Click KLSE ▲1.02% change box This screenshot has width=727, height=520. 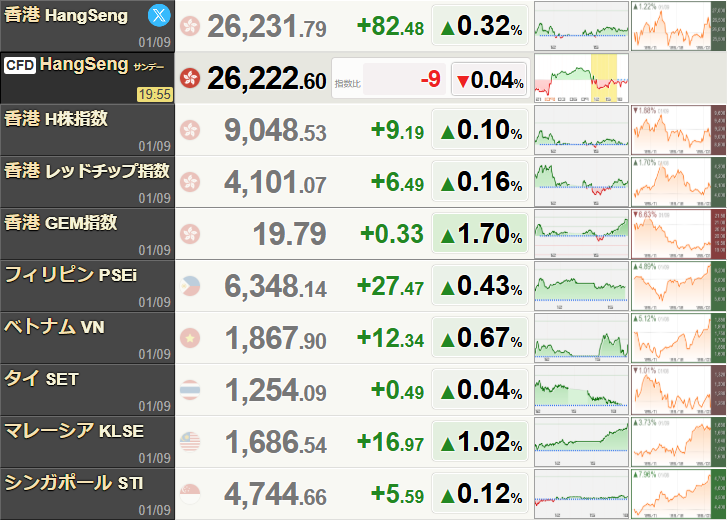[480, 441]
